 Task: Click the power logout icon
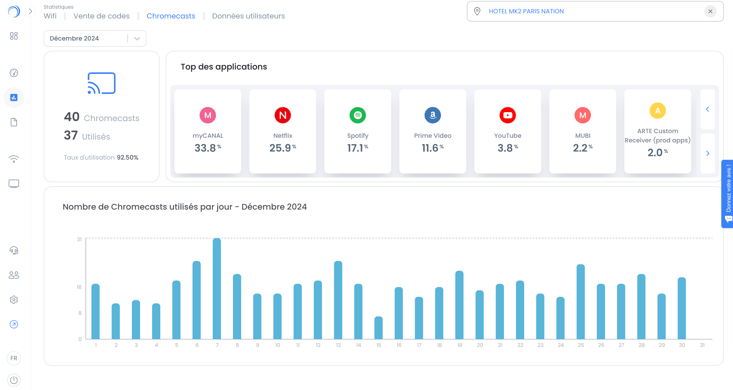click(14, 380)
